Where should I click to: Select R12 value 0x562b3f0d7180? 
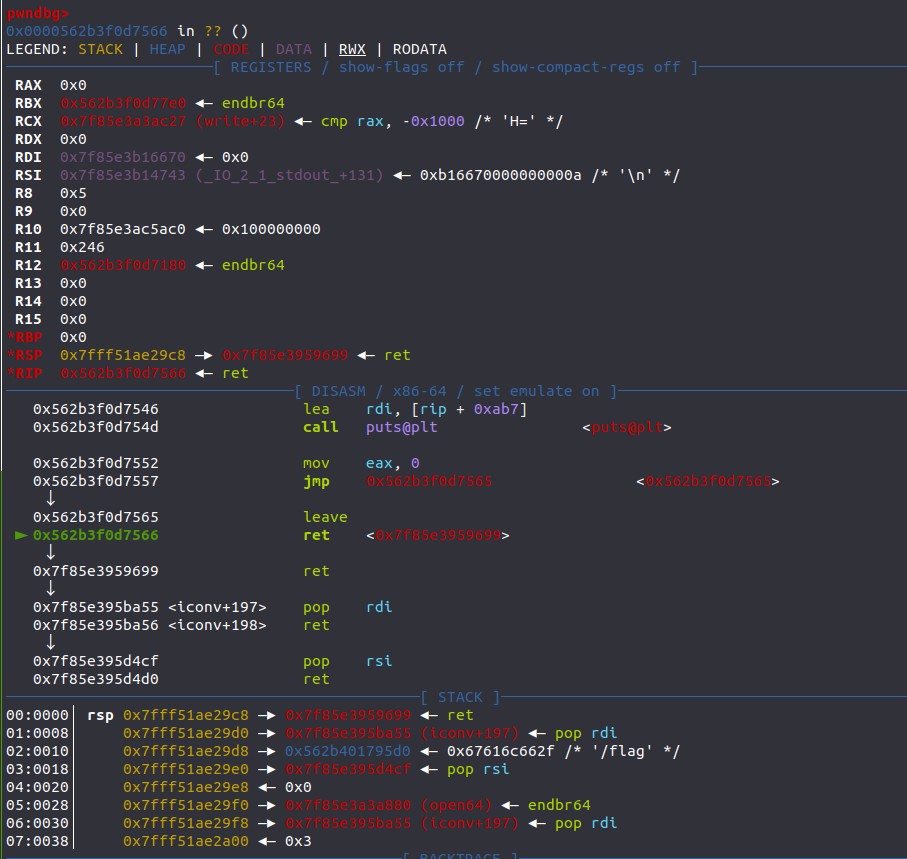point(123,265)
